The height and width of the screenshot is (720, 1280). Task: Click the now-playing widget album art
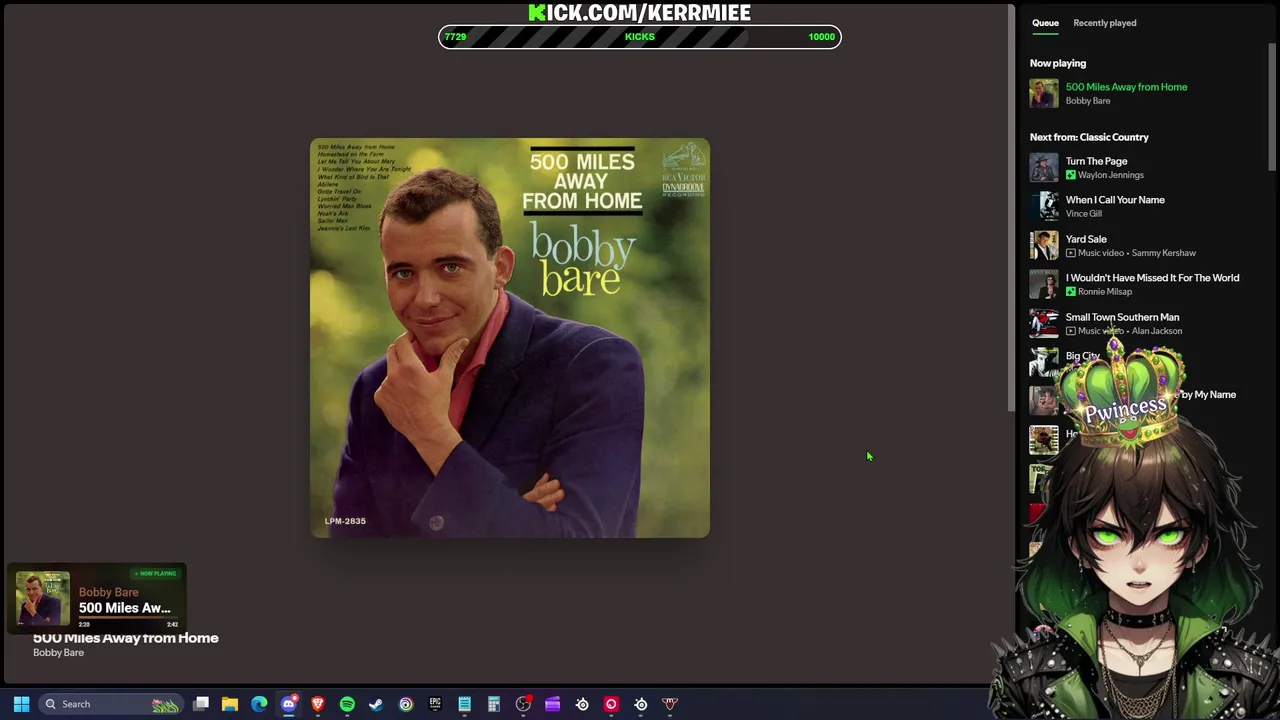tap(43, 598)
